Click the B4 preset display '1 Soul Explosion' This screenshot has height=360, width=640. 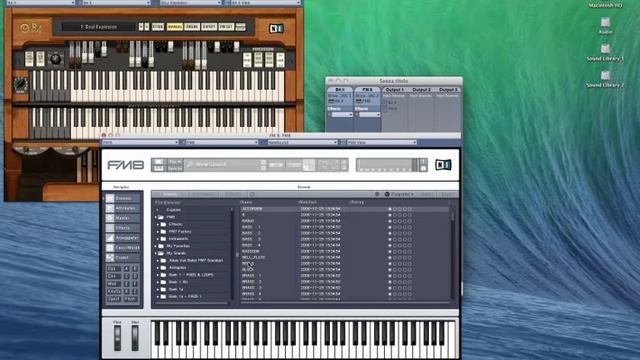(99, 27)
